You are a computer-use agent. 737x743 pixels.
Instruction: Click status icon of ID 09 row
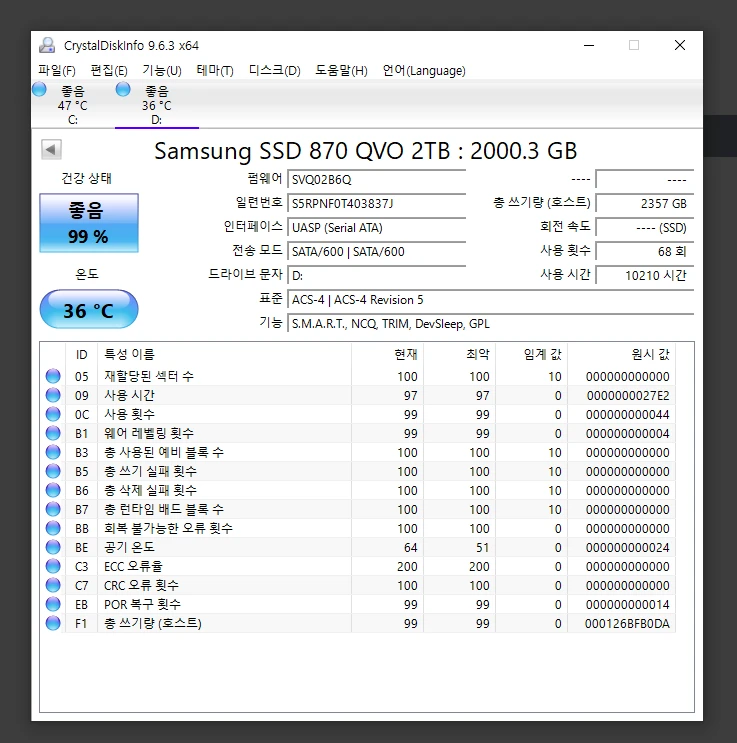click(53, 395)
